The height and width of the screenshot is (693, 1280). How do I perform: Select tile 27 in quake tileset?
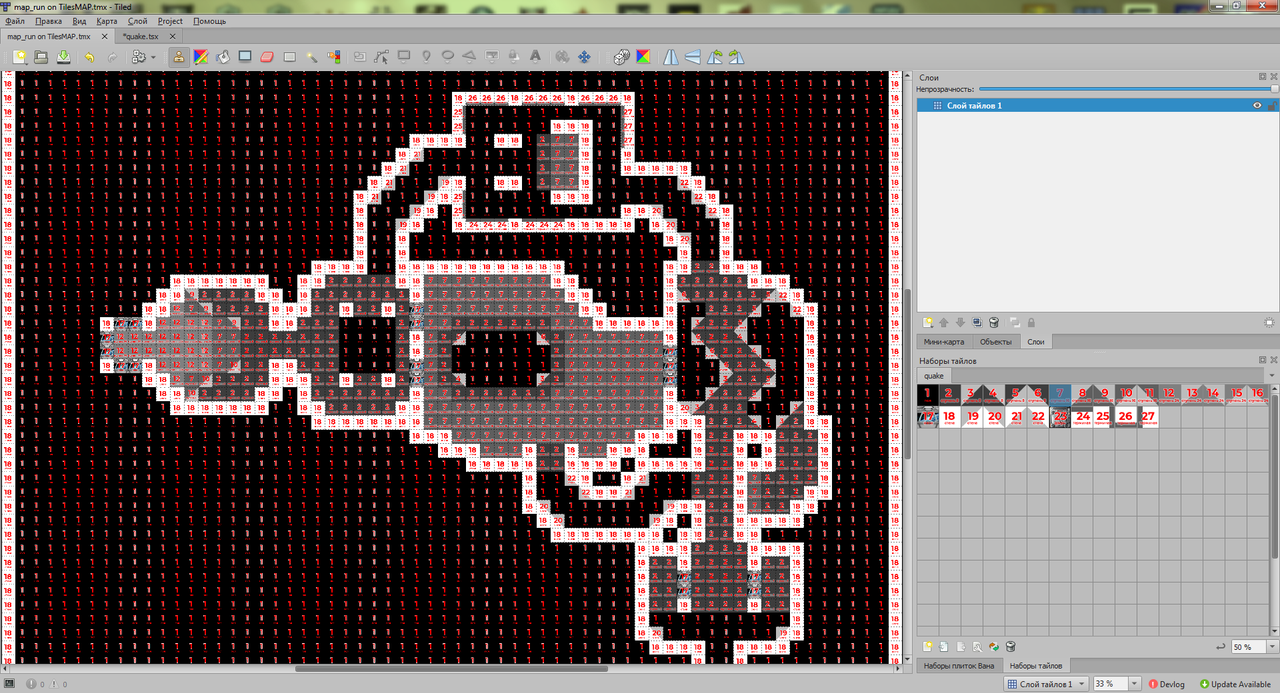pyautogui.click(x=1148, y=418)
